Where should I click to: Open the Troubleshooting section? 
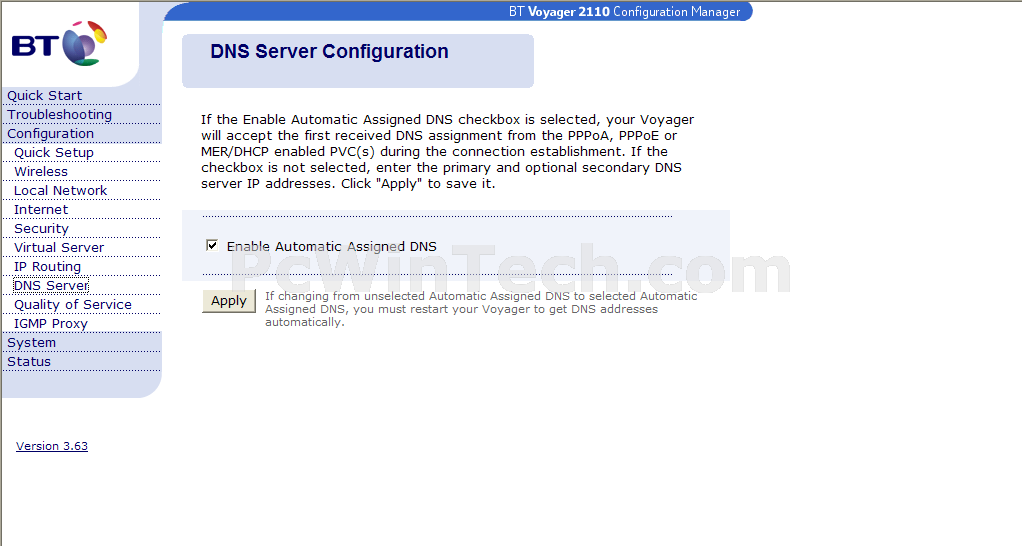59,115
